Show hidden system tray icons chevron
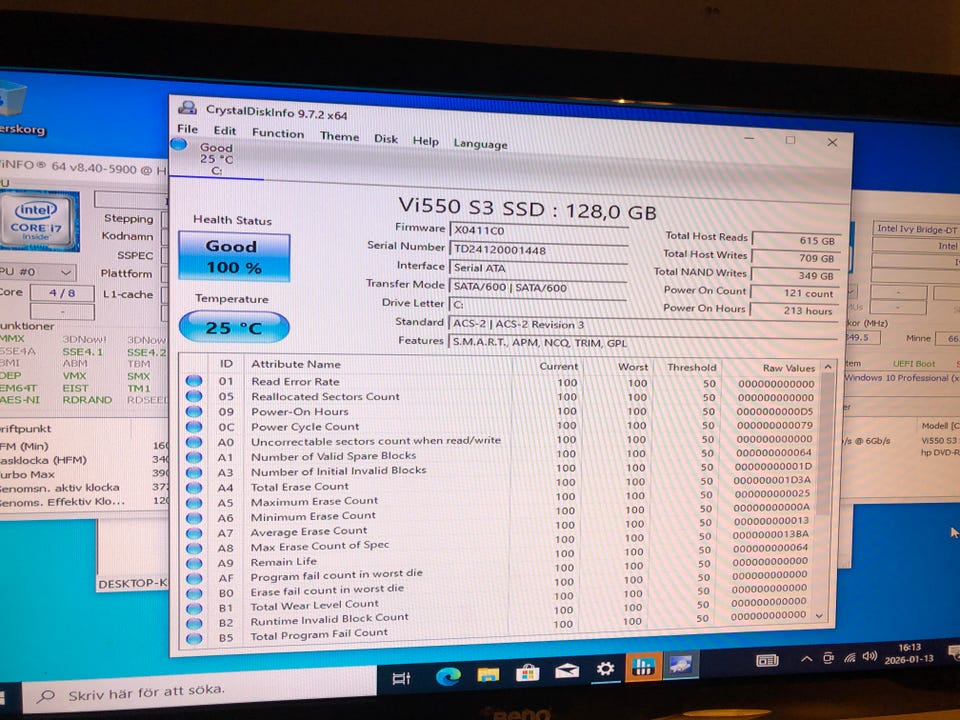The width and height of the screenshot is (960, 720). point(806,659)
